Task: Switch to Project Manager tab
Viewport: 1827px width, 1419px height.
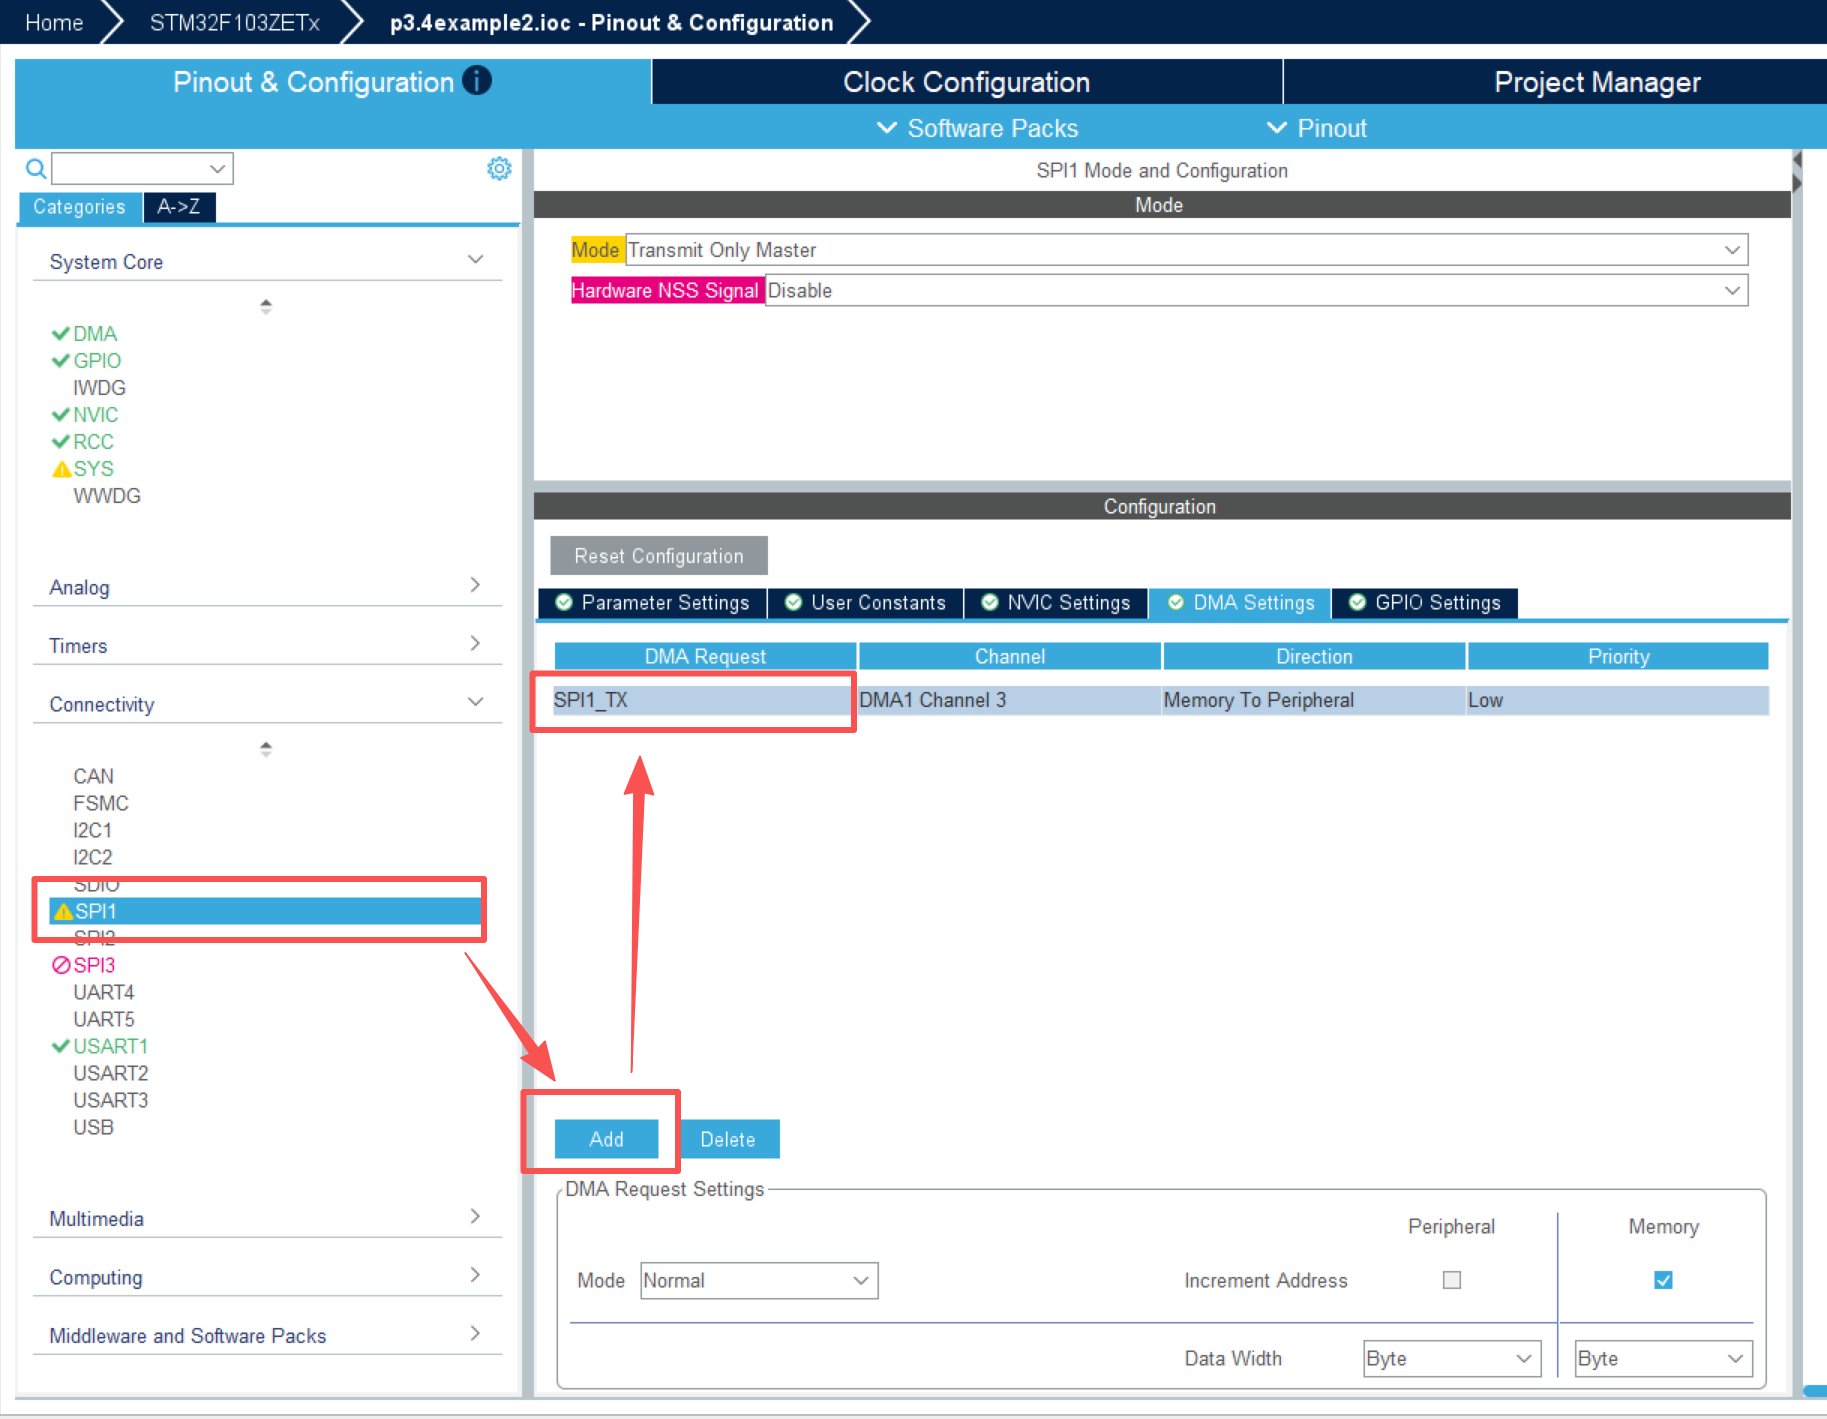Action: point(1596,82)
